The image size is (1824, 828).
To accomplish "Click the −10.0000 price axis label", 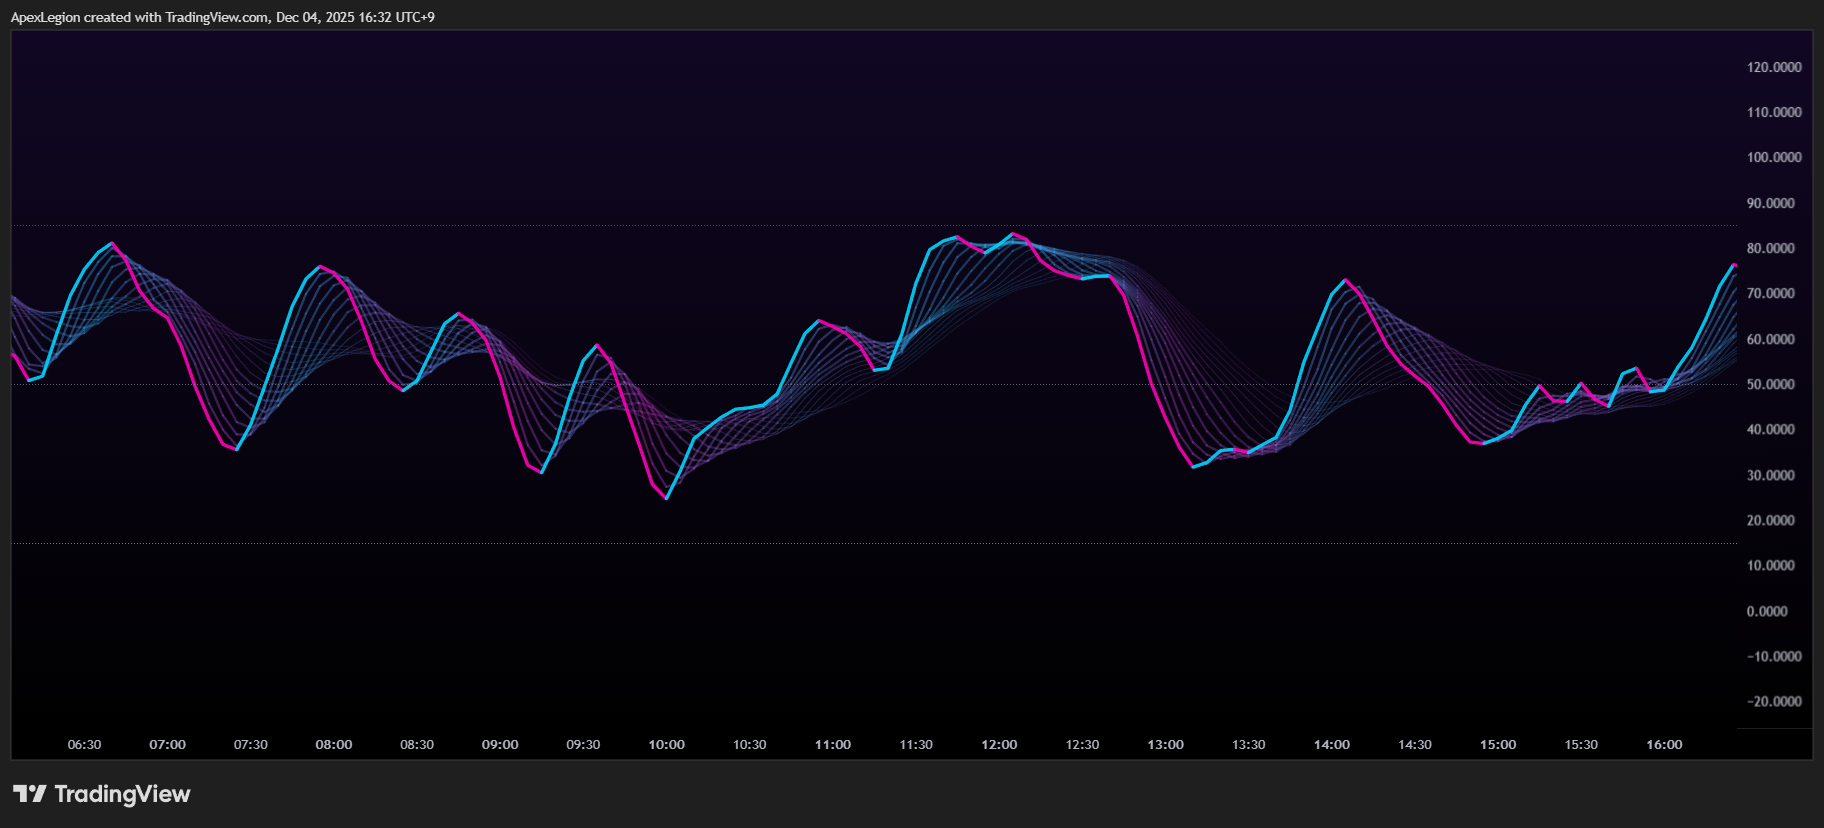I will [1774, 656].
